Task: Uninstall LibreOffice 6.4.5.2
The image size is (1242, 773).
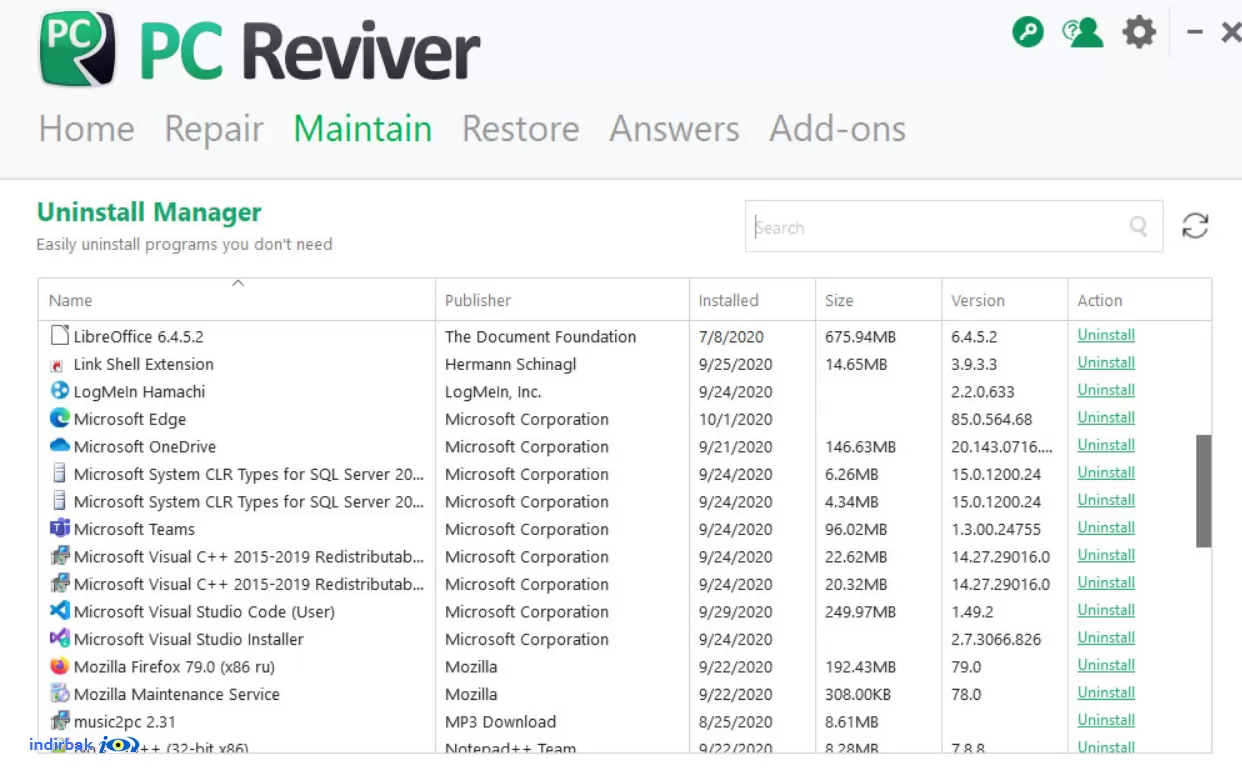Action: pos(1106,335)
